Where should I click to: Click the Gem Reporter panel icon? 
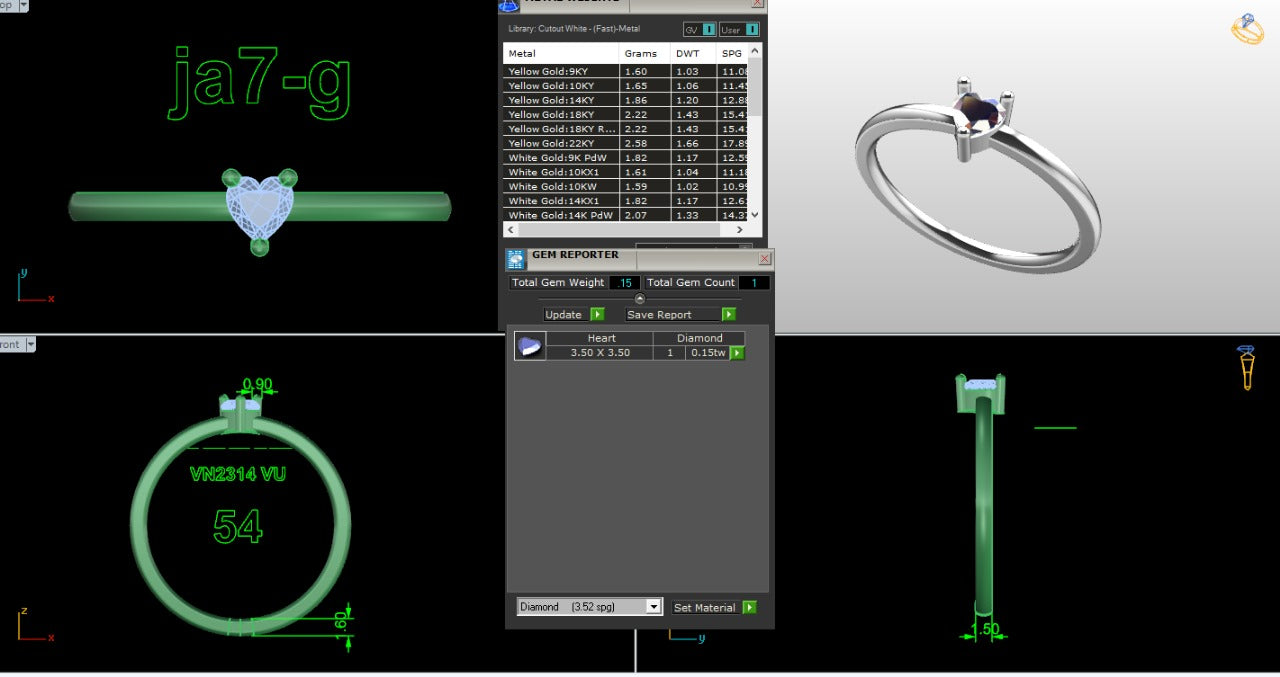[516, 260]
